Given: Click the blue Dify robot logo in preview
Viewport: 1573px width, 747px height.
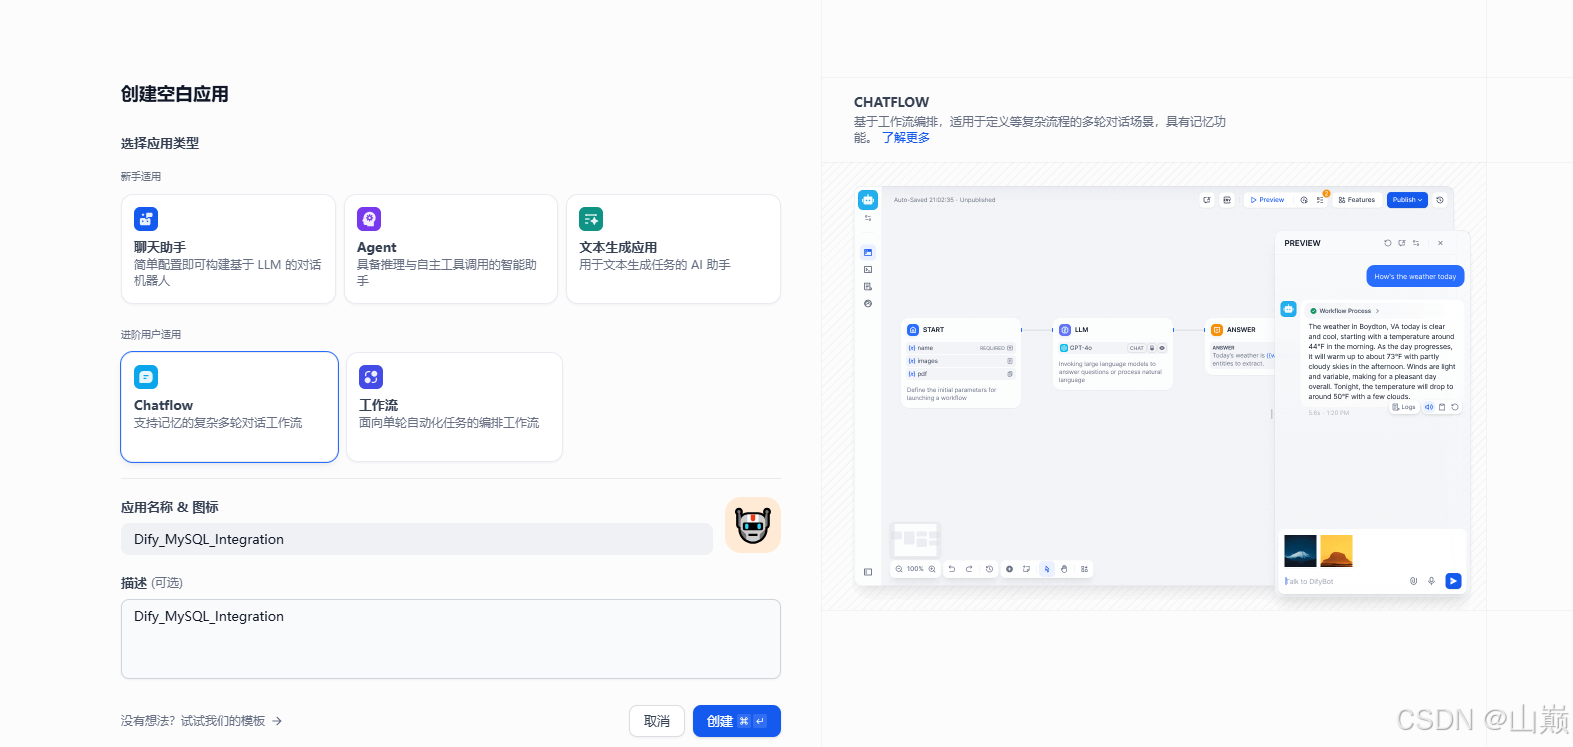Looking at the screenshot, I should [x=868, y=200].
